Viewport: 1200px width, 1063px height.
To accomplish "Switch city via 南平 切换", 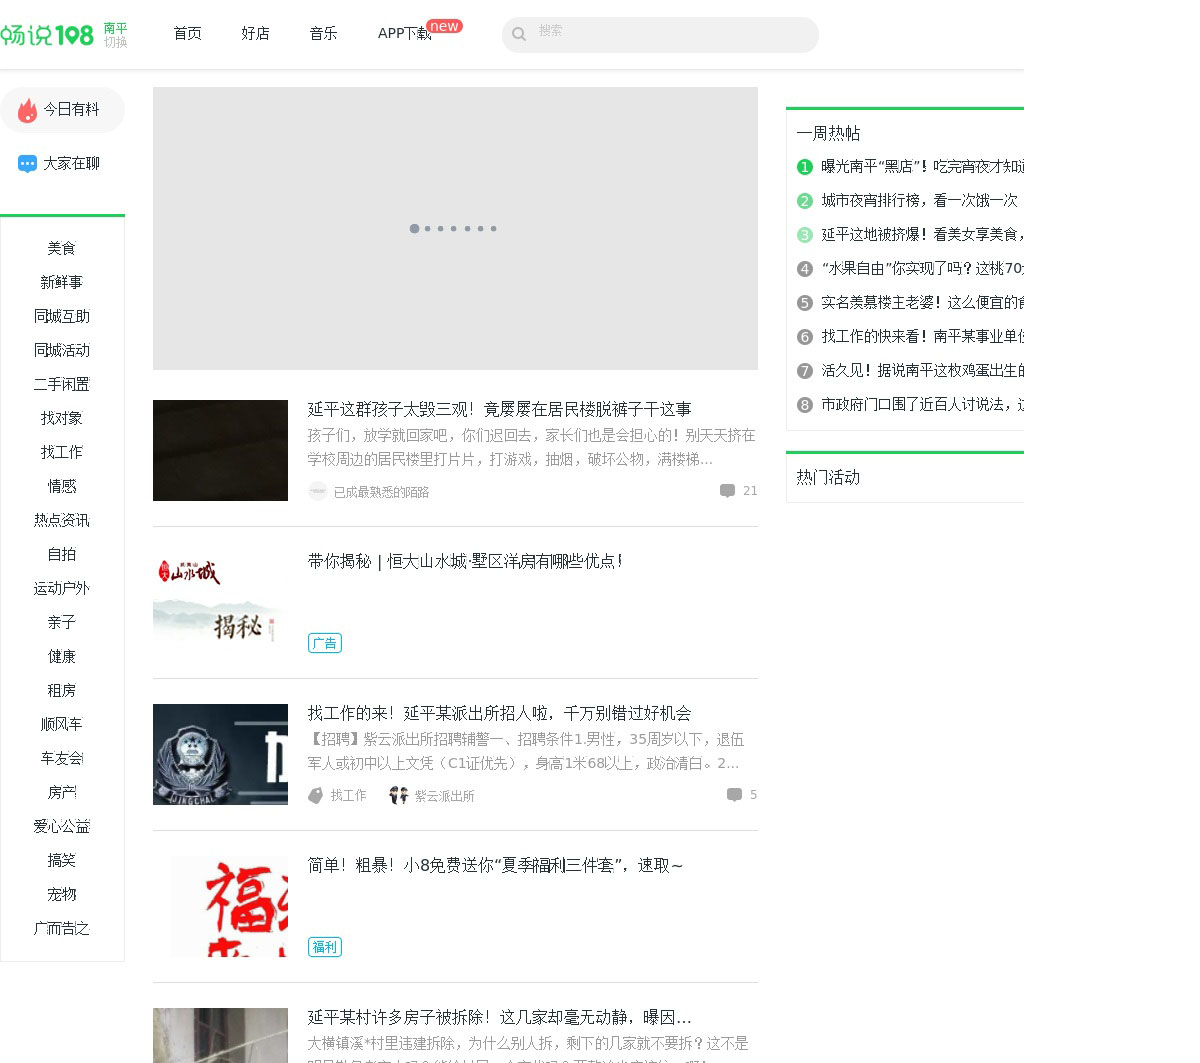I will 115,35.
